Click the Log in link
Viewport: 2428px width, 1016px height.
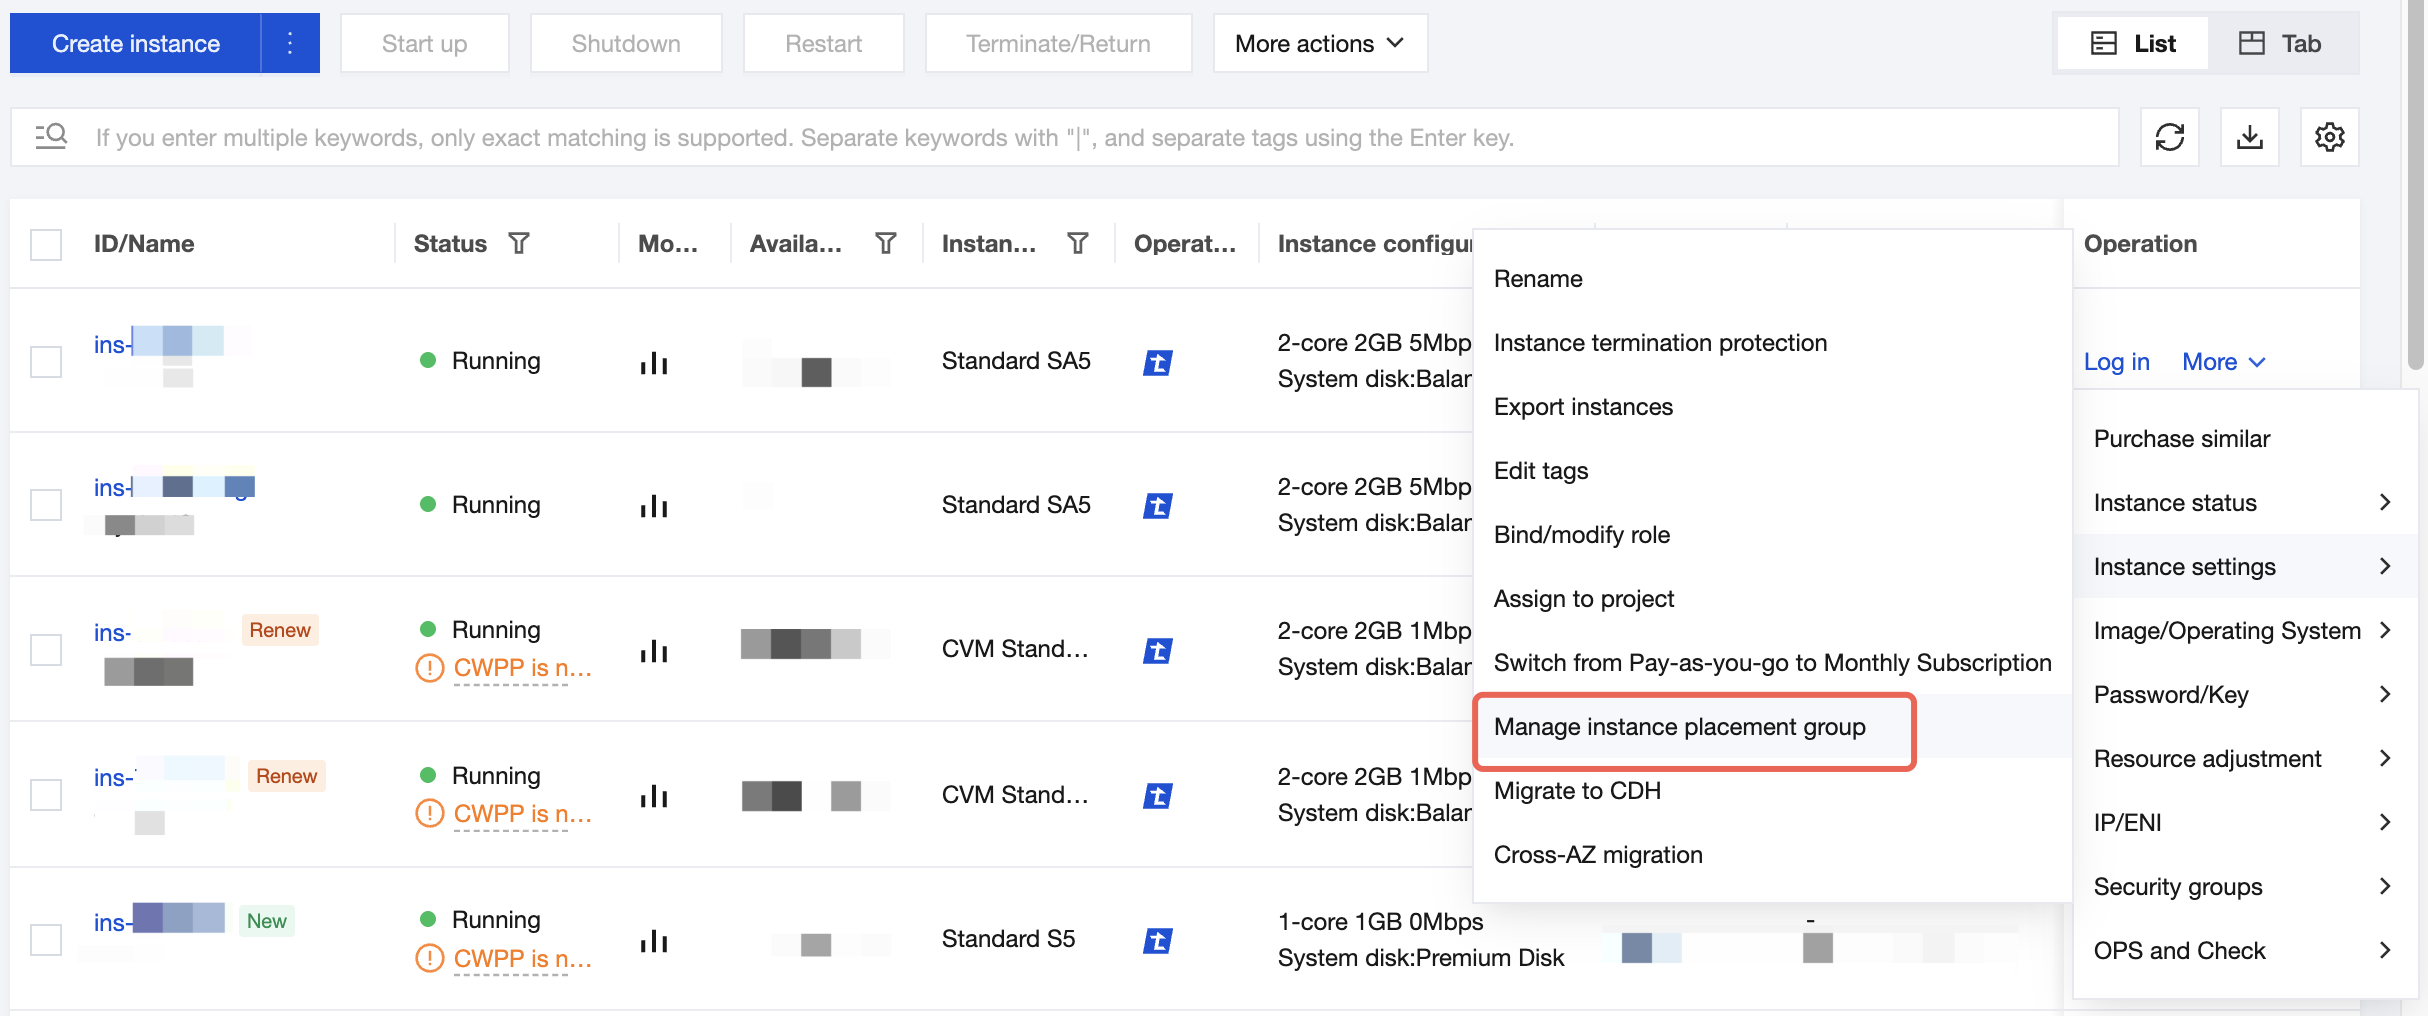click(2116, 362)
